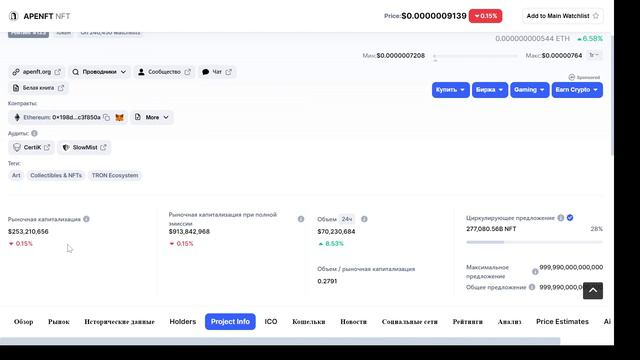The width and height of the screenshot is (640, 360).
Task: Click the TRON Ecosystem tag
Action: (115, 176)
